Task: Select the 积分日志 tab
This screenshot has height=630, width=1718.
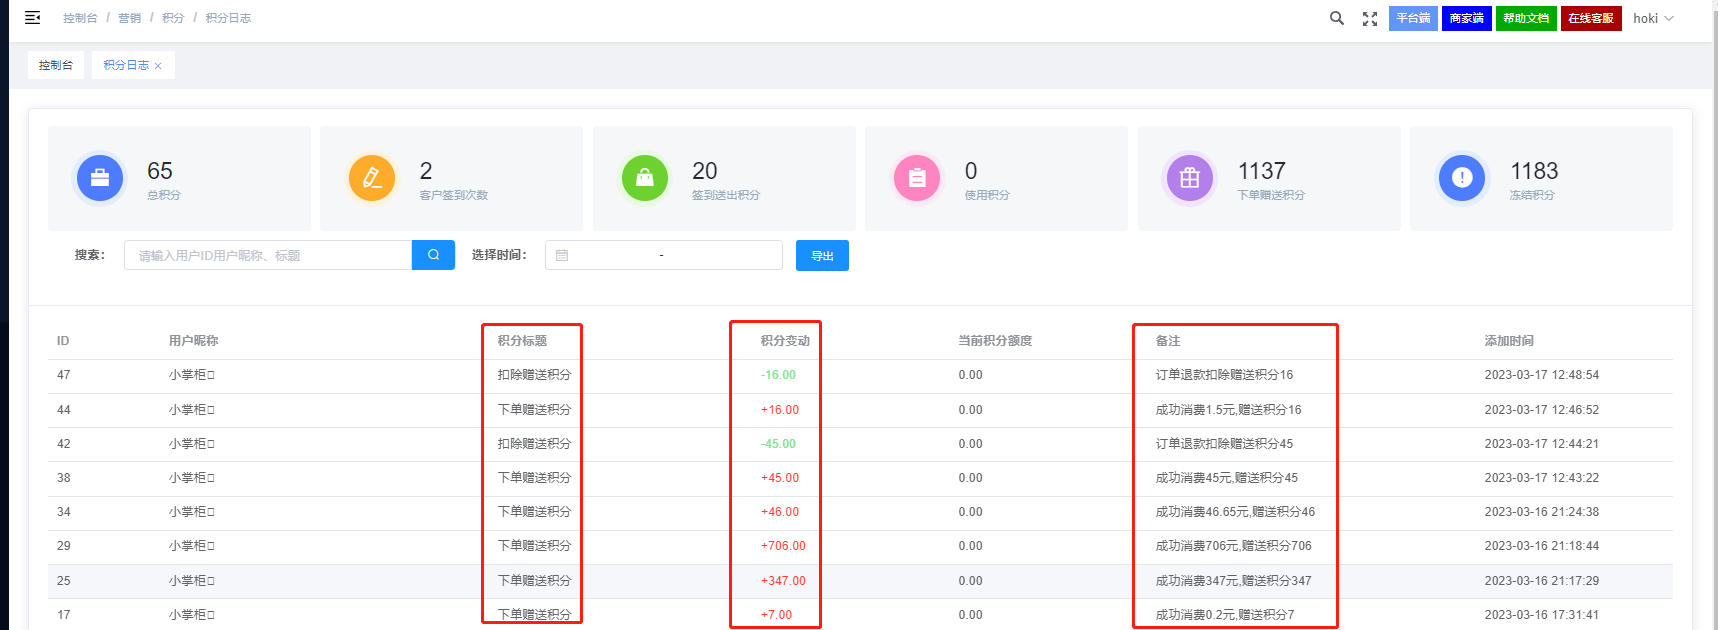Action: 125,65
